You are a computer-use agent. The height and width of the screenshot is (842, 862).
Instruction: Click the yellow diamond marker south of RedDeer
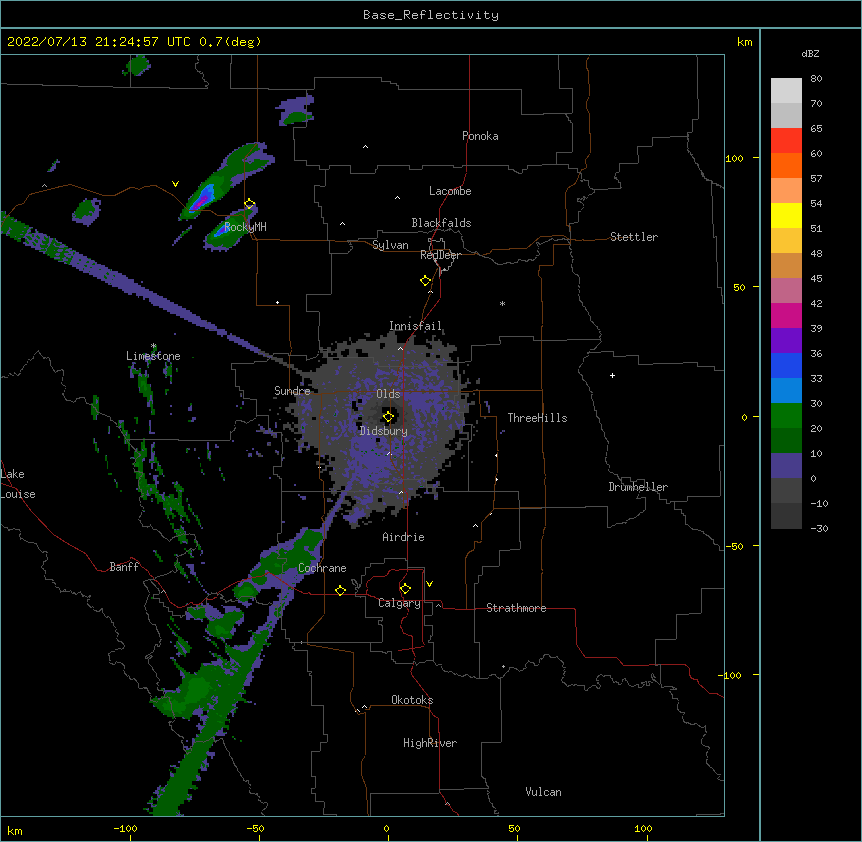[x=426, y=281]
